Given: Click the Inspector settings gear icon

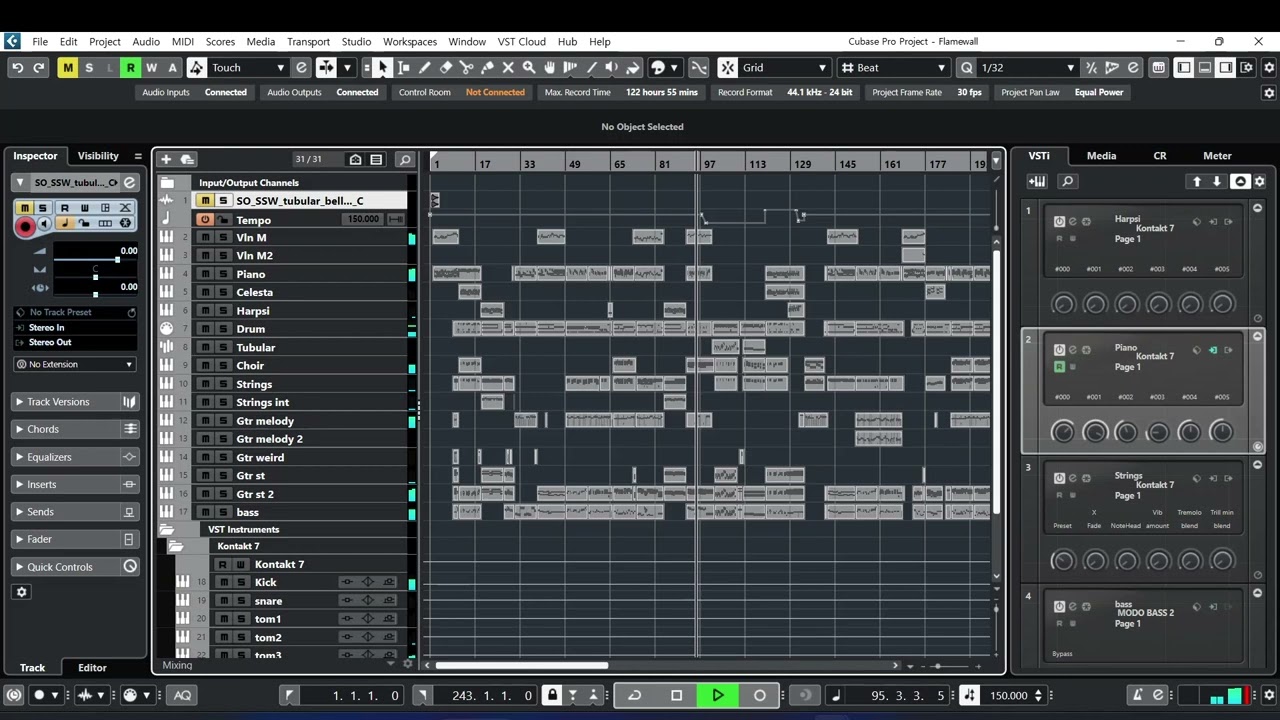Looking at the screenshot, I should pyautogui.click(x=21, y=592).
